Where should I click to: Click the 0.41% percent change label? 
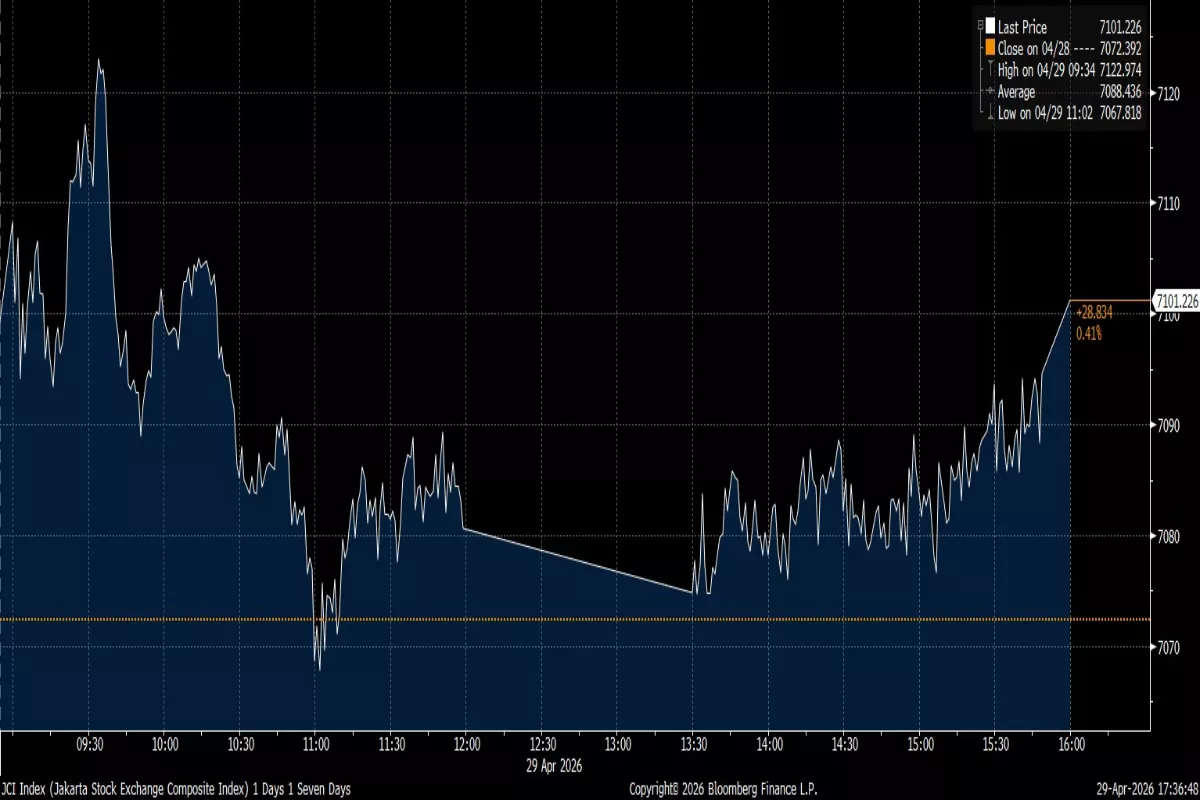[x=1088, y=333]
